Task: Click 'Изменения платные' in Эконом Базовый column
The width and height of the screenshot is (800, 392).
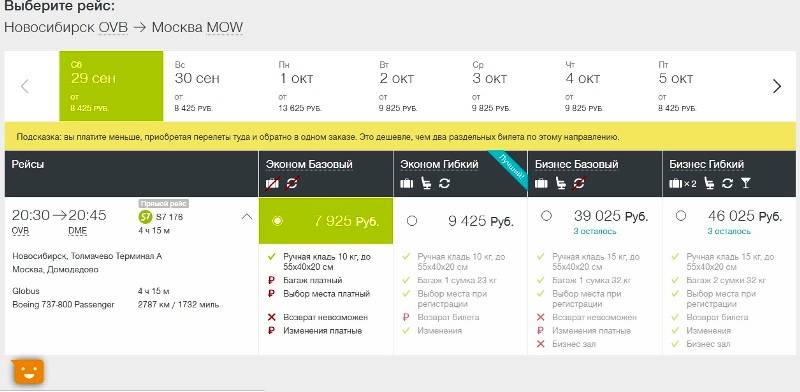Action: (x=322, y=330)
